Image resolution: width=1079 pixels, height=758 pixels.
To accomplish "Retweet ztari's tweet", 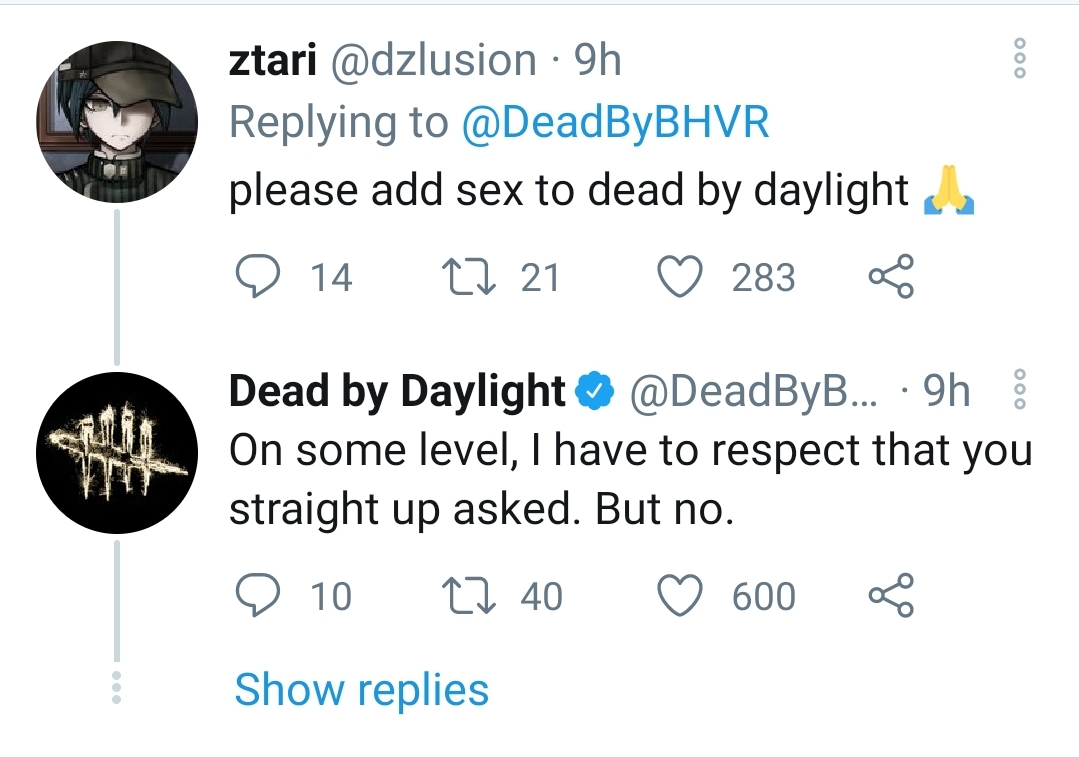I will coord(468,277).
